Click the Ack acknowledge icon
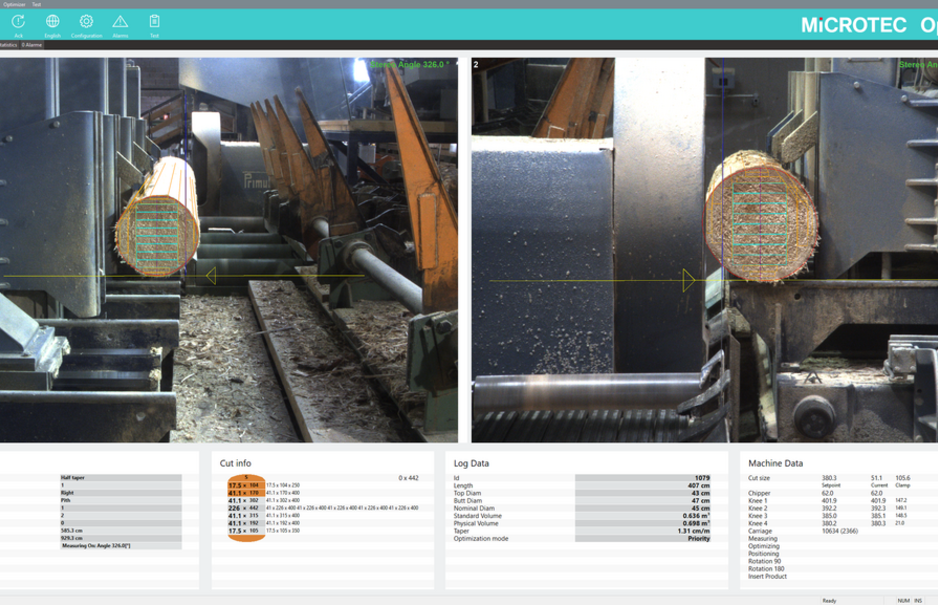This screenshot has width=938, height=605. tap(18, 25)
